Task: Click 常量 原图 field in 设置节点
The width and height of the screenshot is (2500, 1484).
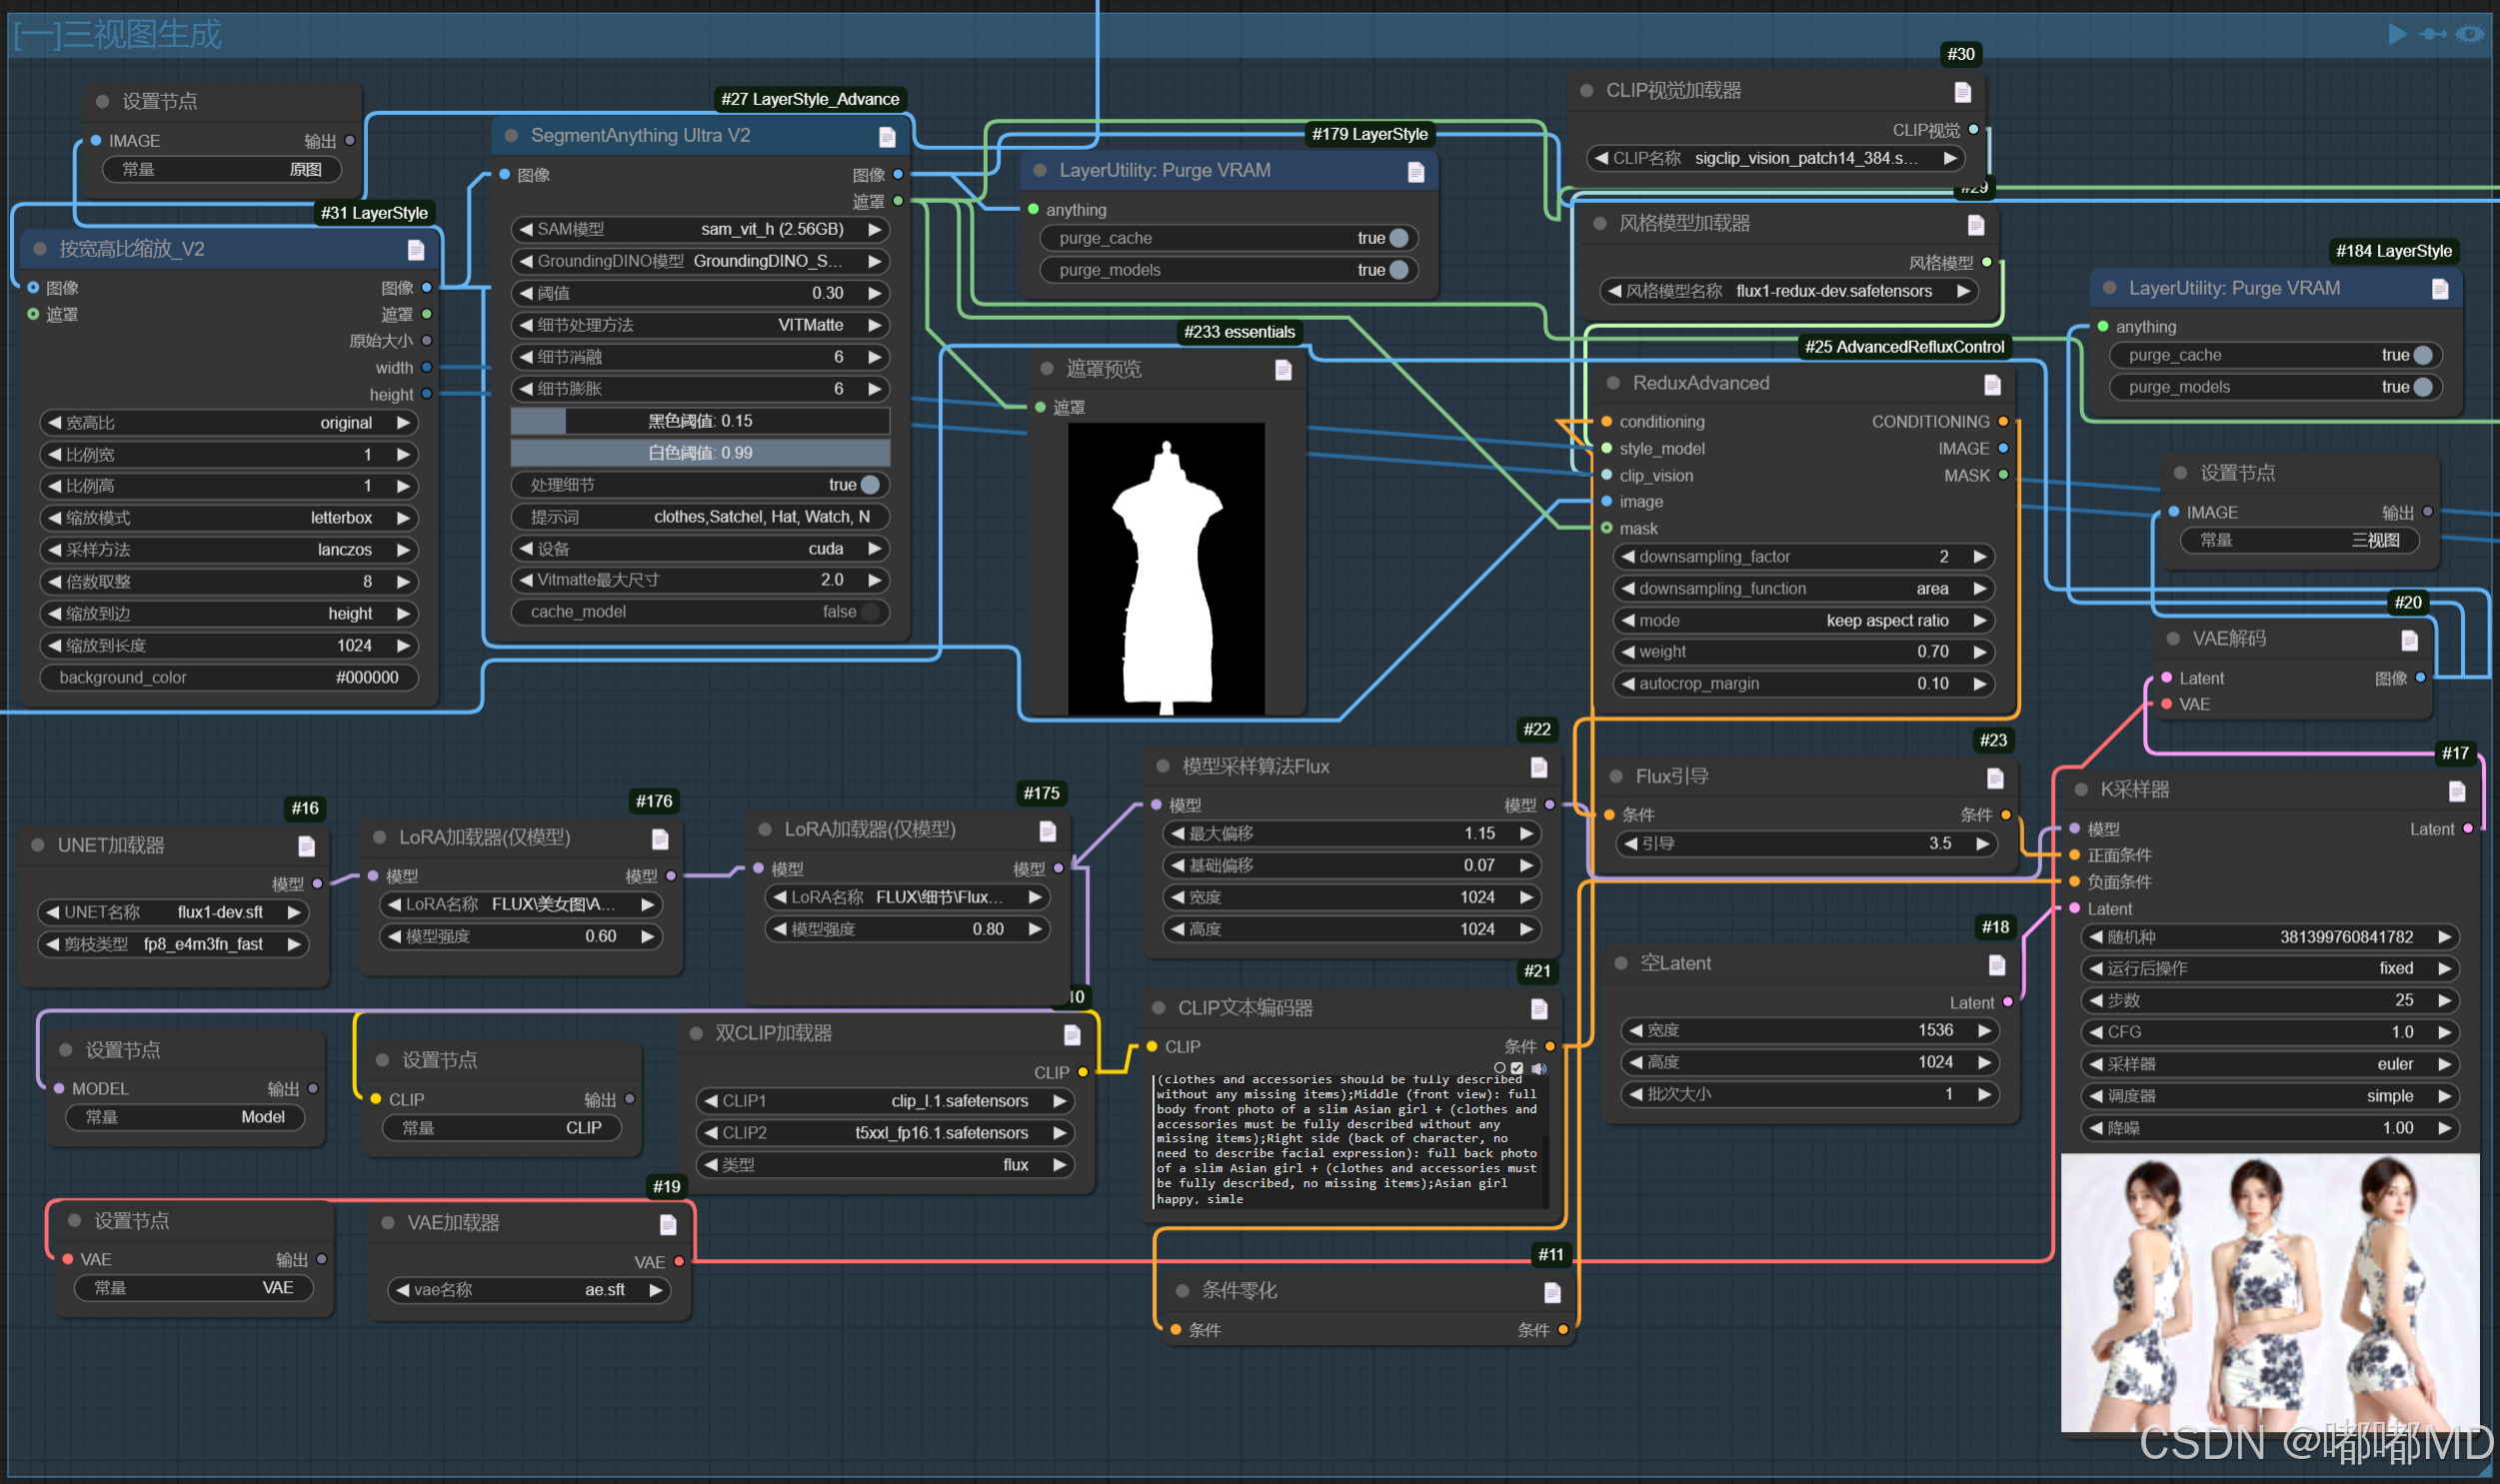Action: tap(221, 170)
